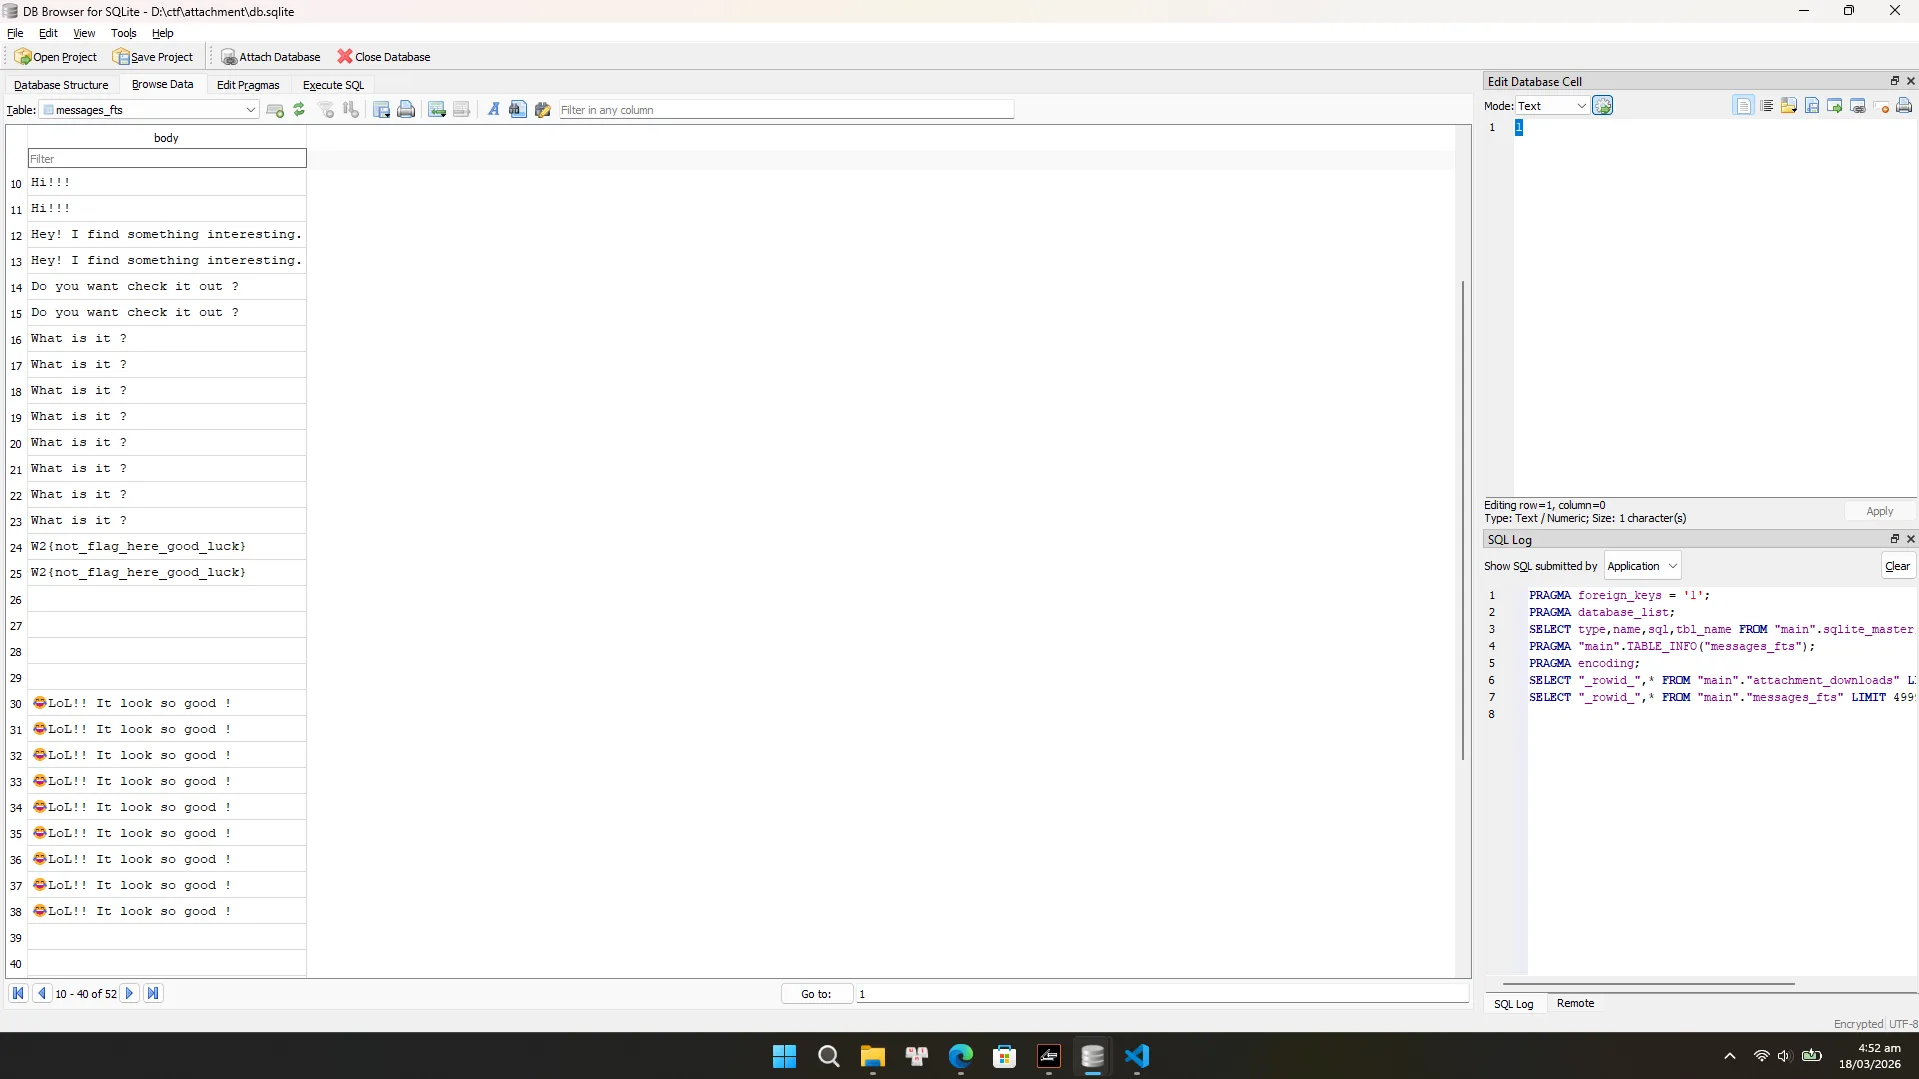Image resolution: width=1919 pixels, height=1079 pixels.
Task: Select the Remote tab at bottom
Action: [1575, 1004]
